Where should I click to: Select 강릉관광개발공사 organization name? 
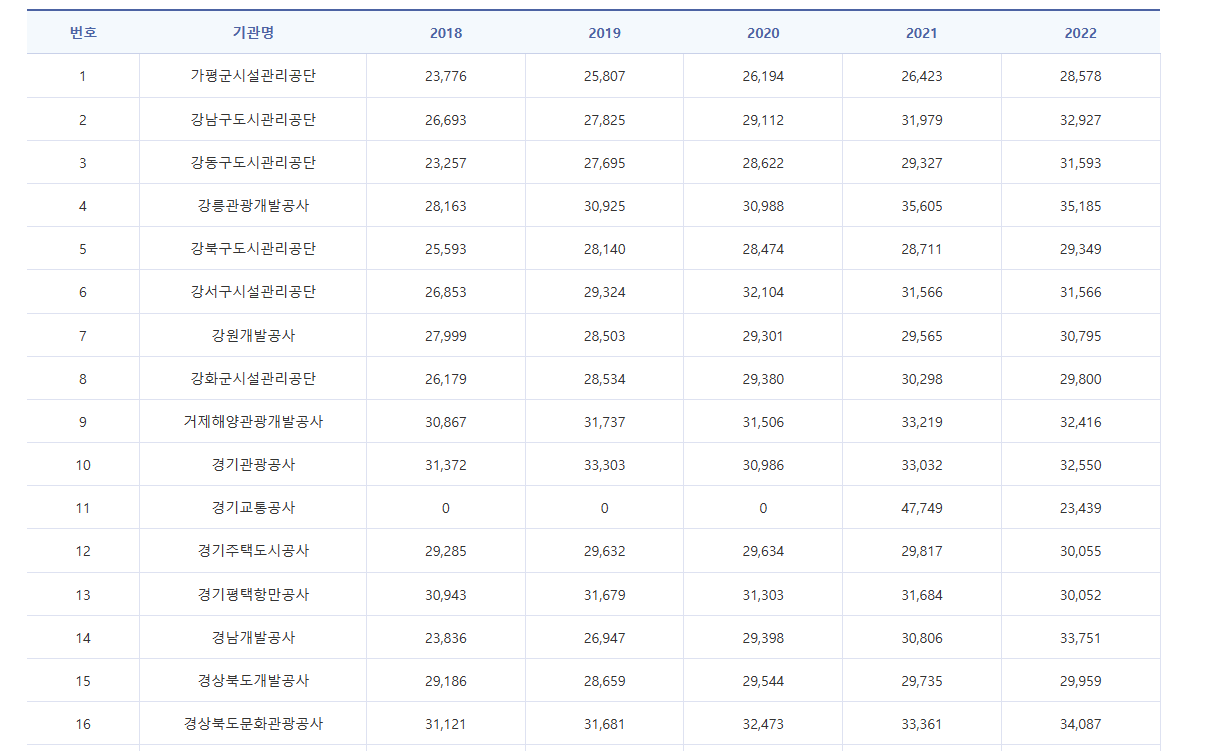click(253, 205)
